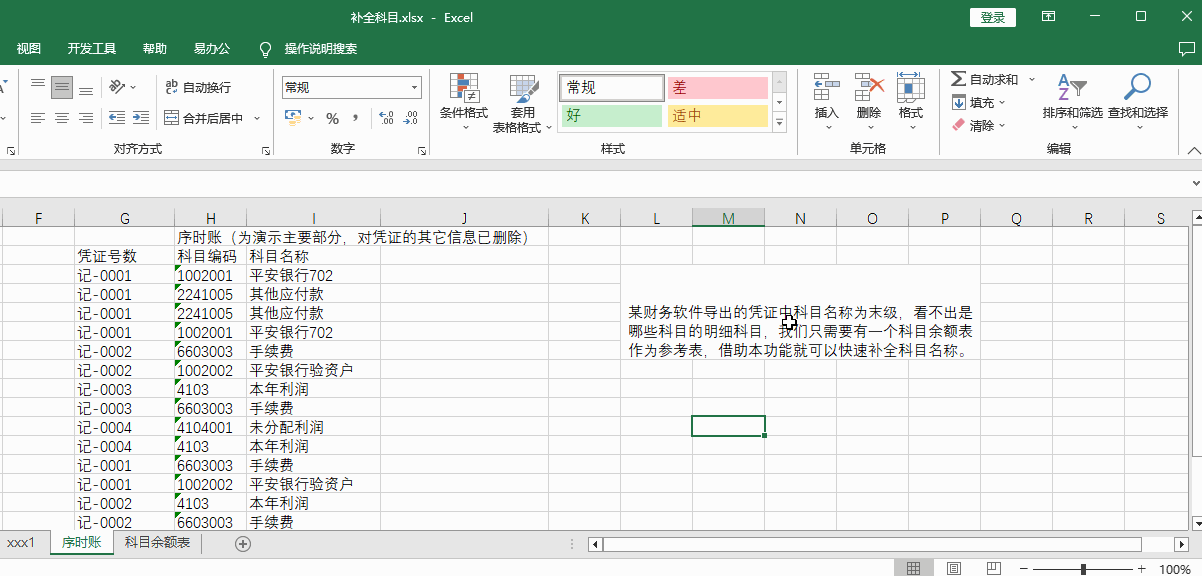Open the 易办公 ribbon tab
Screen dimensions: 1202x576
point(212,48)
